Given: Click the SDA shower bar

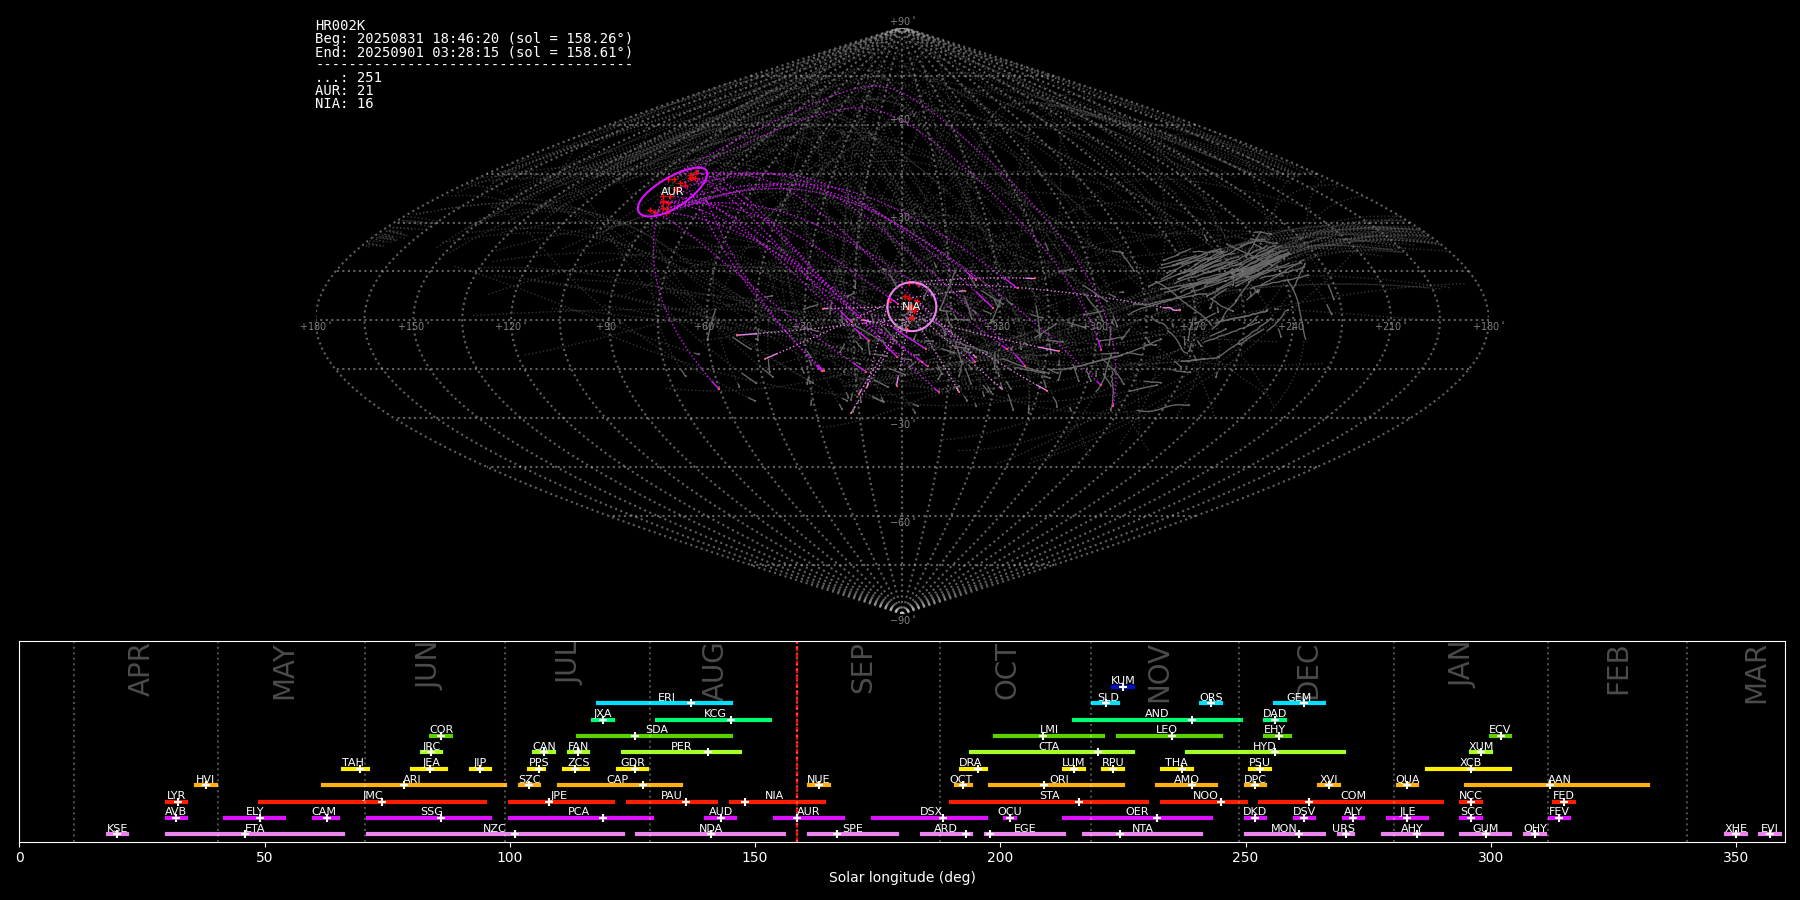Looking at the screenshot, I should click(654, 736).
